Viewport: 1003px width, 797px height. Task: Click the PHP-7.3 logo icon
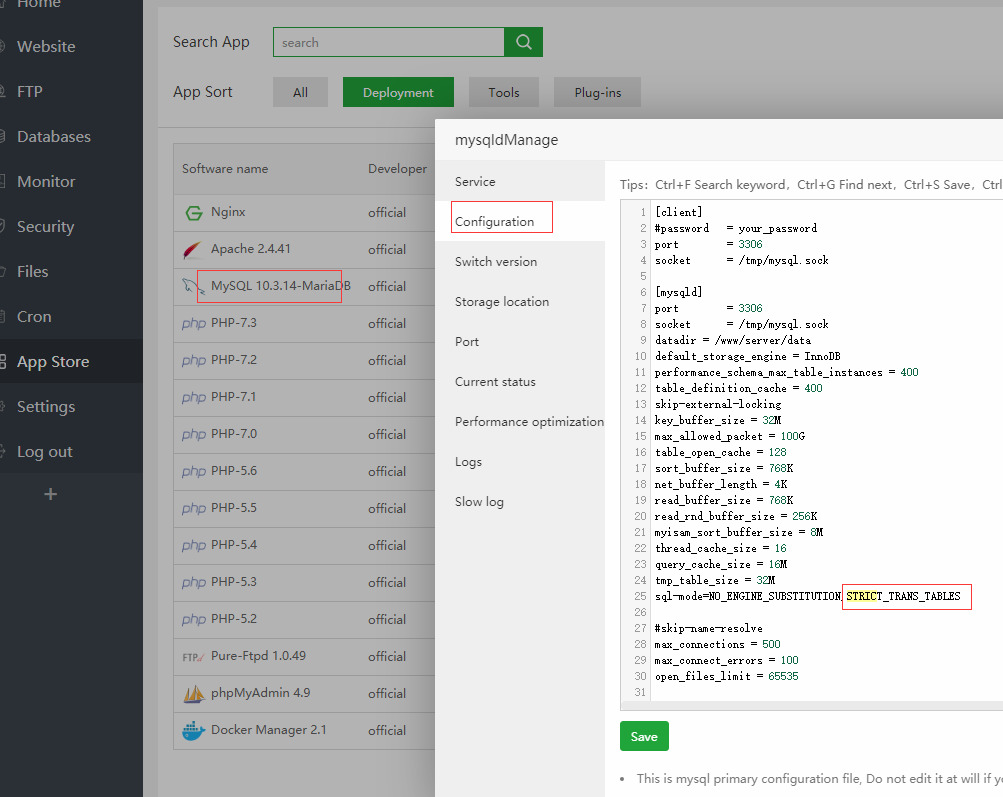click(193, 324)
